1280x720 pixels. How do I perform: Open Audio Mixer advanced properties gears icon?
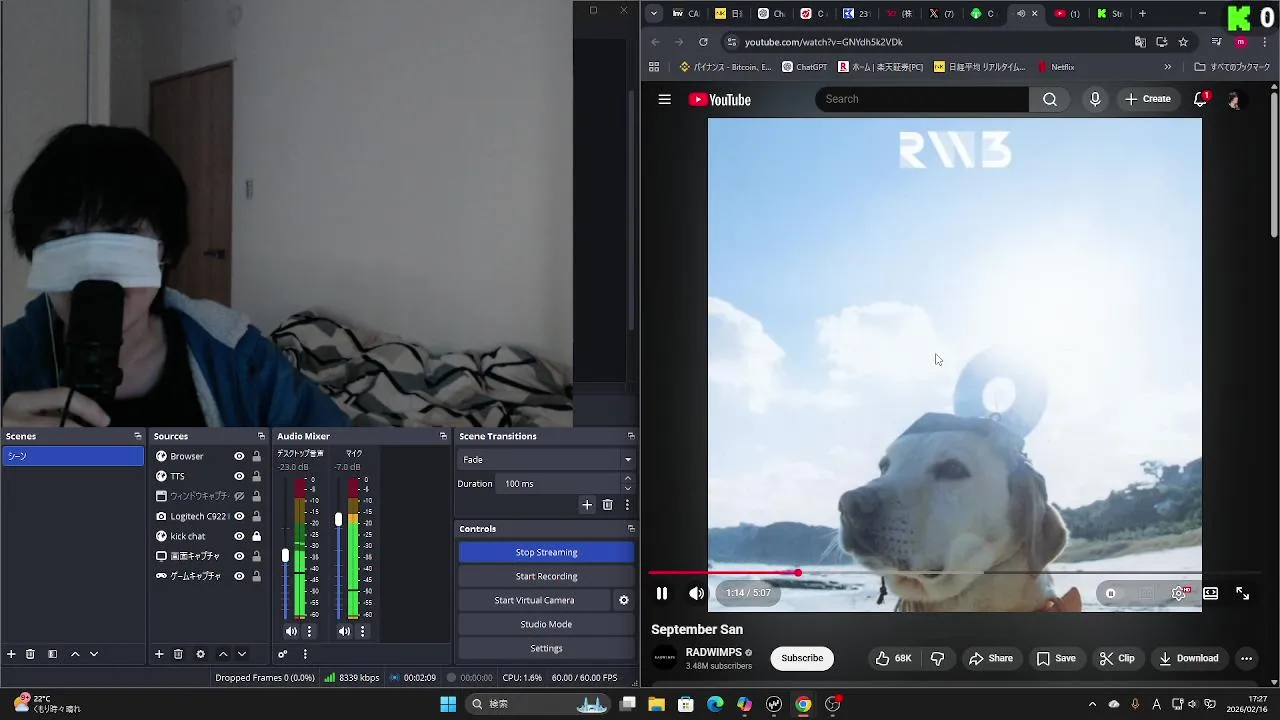[283, 654]
